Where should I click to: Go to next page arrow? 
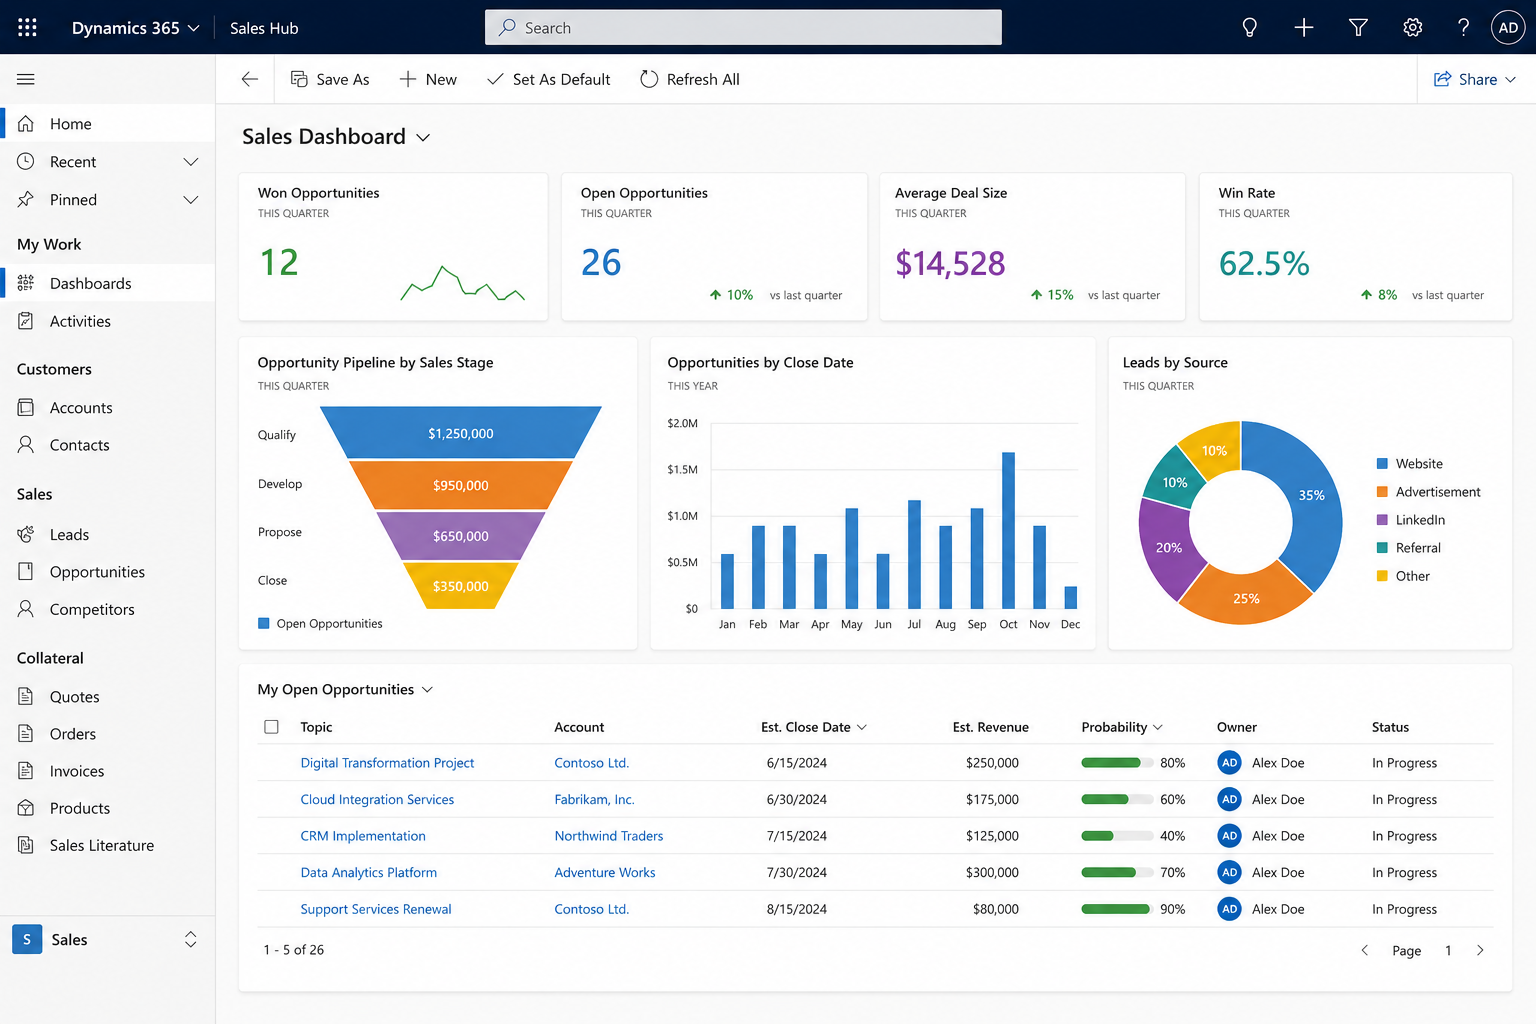click(x=1480, y=950)
